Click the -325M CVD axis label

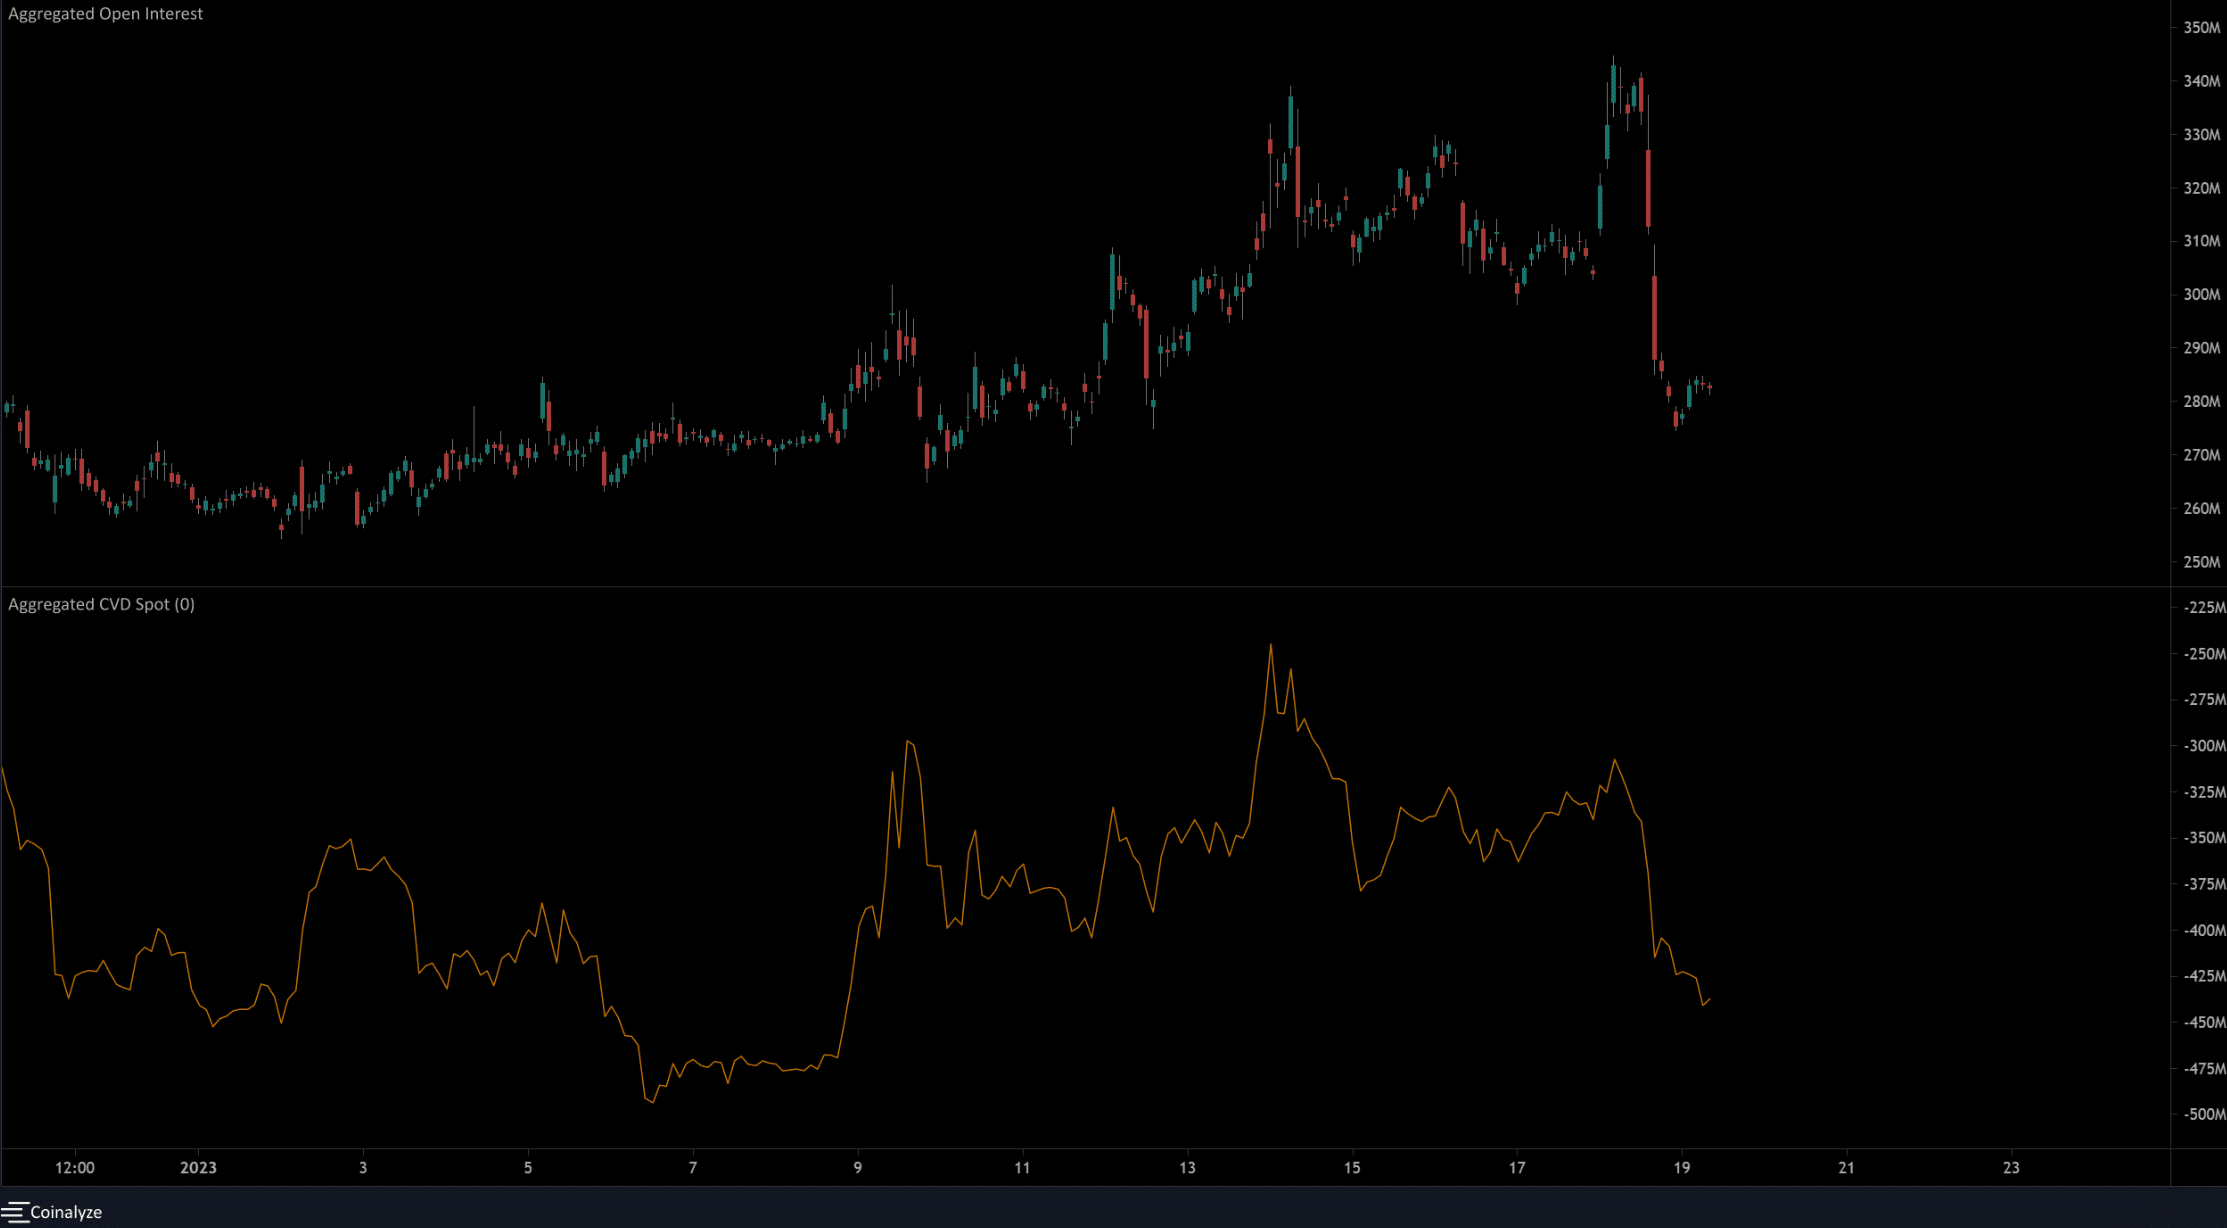2204,792
